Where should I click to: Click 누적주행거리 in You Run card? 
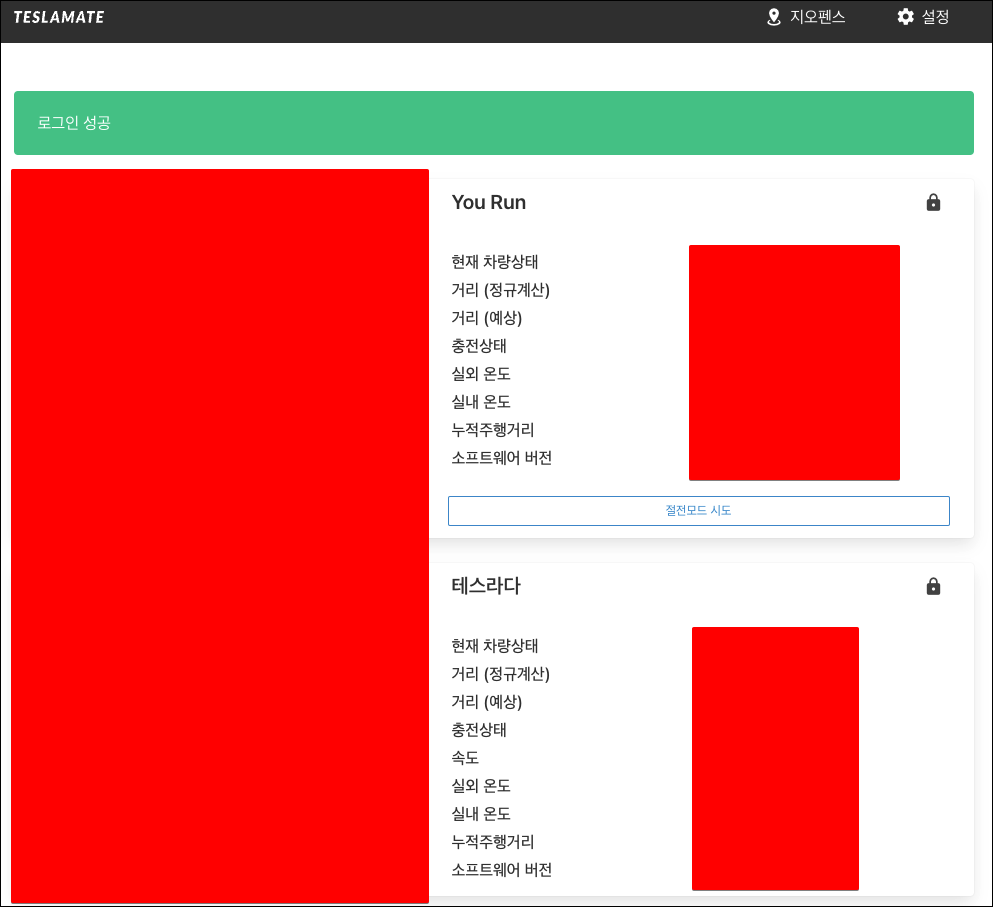click(493, 430)
